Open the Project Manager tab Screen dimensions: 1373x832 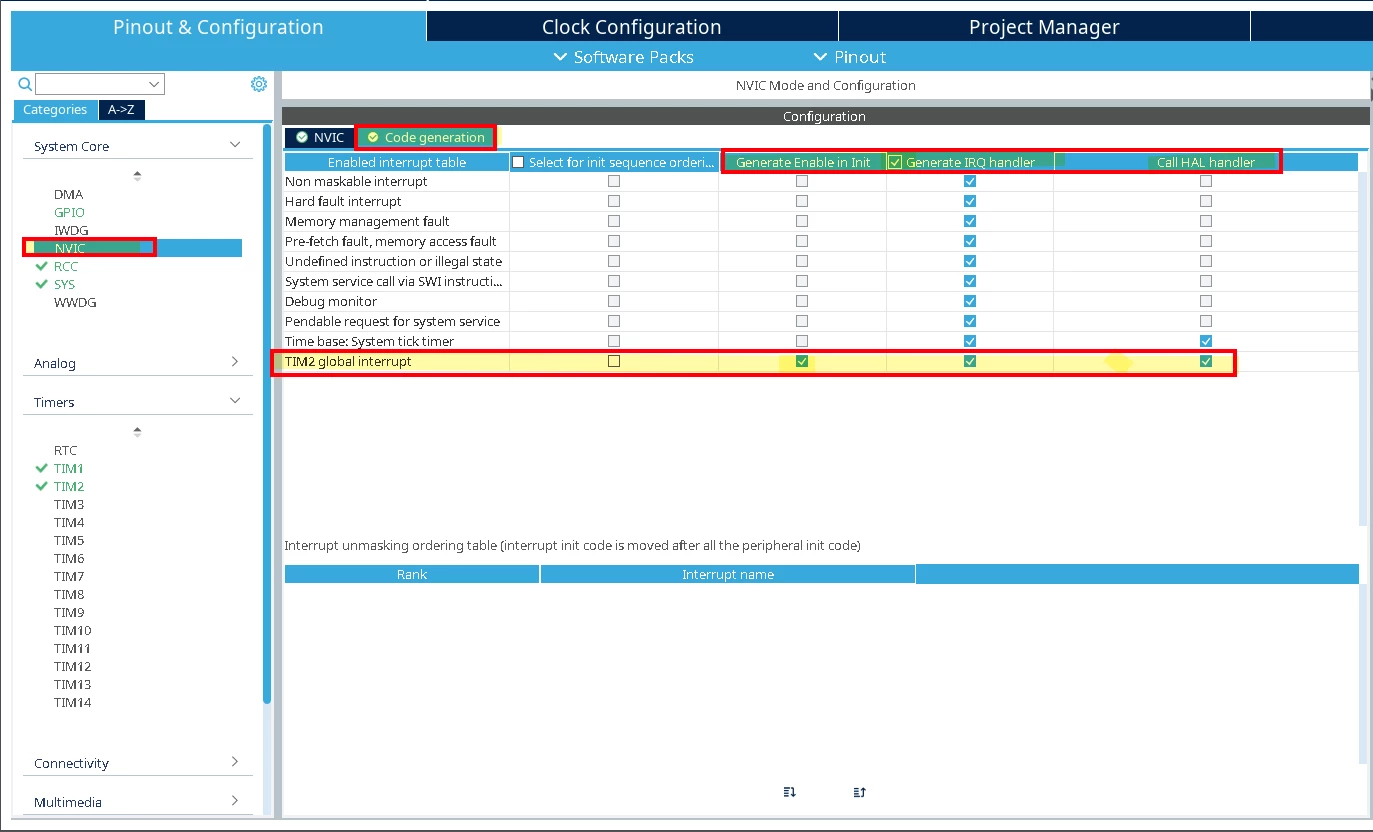coord(1044,27)
